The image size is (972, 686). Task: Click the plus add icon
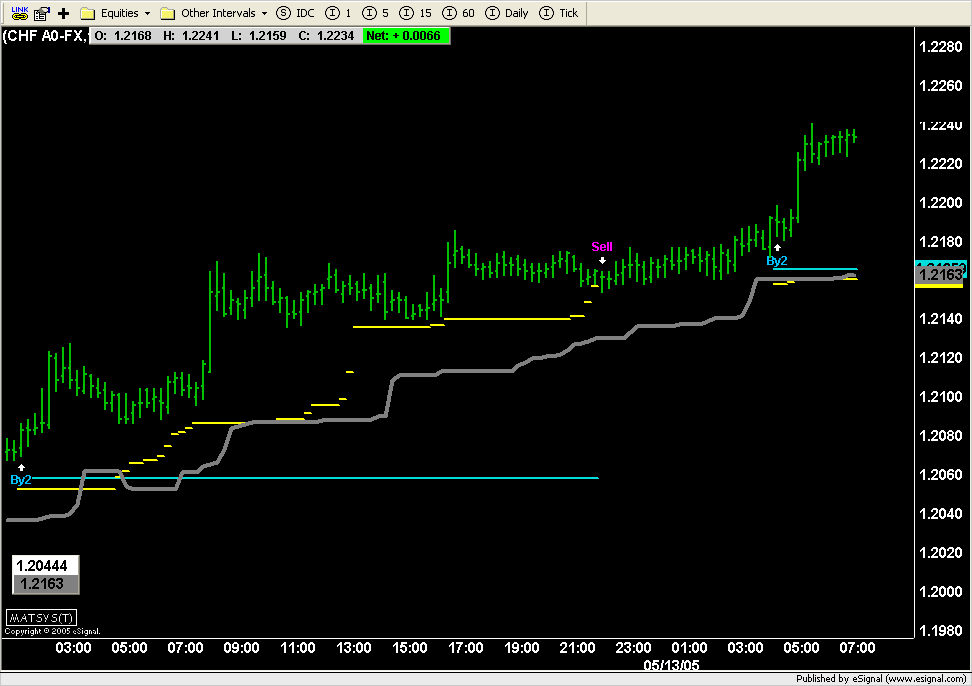[63, 13]
